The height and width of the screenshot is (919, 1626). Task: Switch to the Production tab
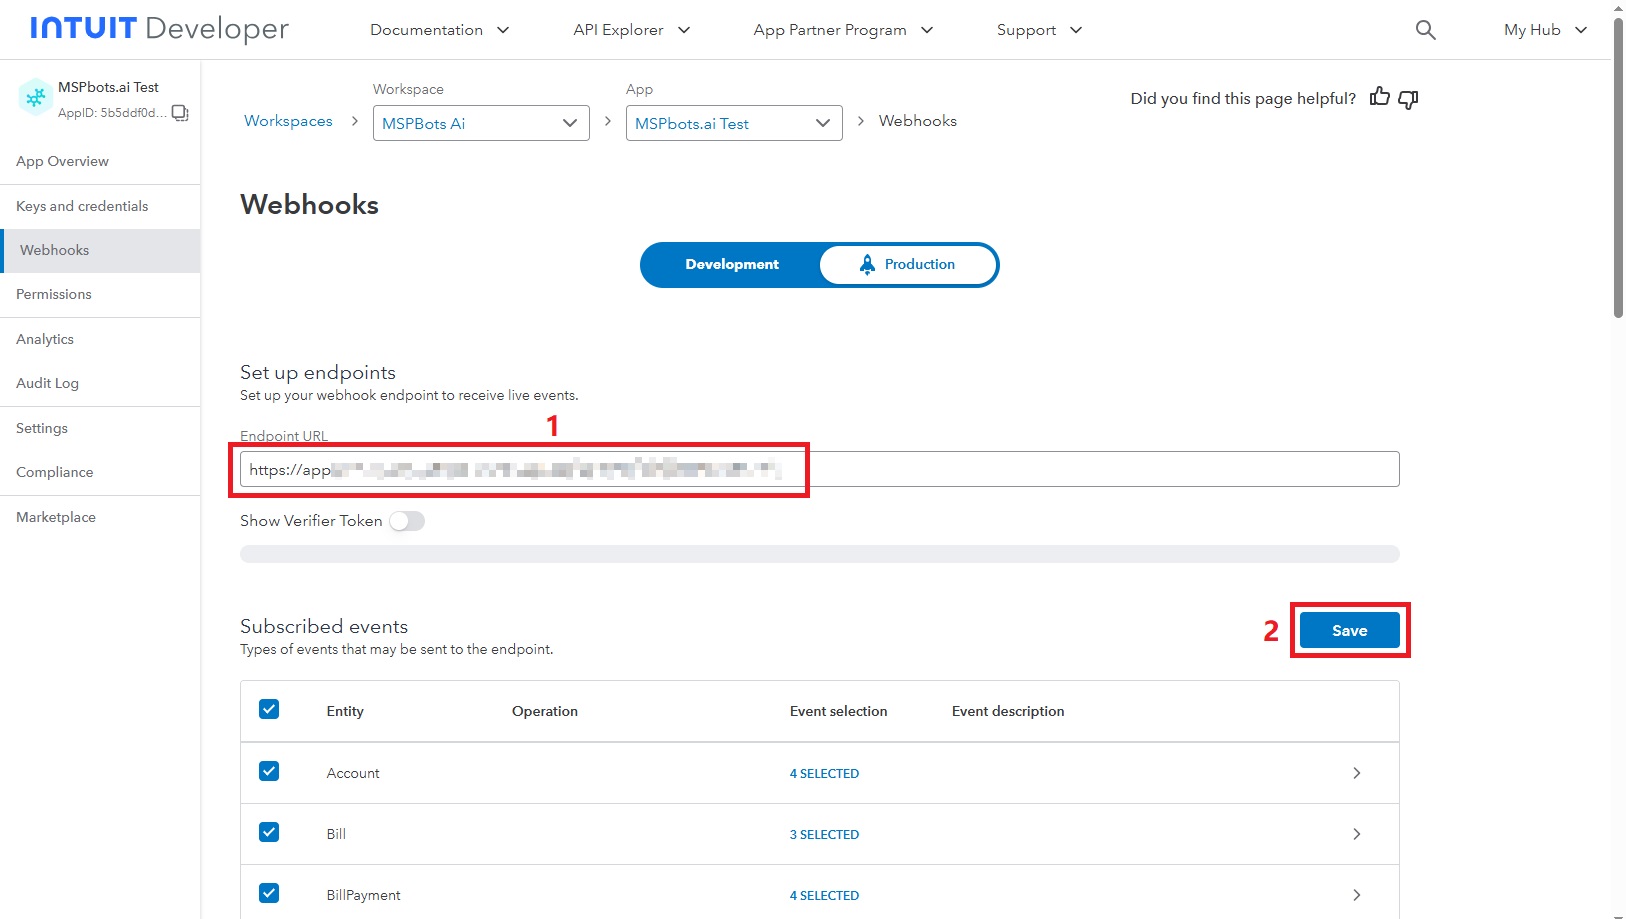(x=908, y=265)
